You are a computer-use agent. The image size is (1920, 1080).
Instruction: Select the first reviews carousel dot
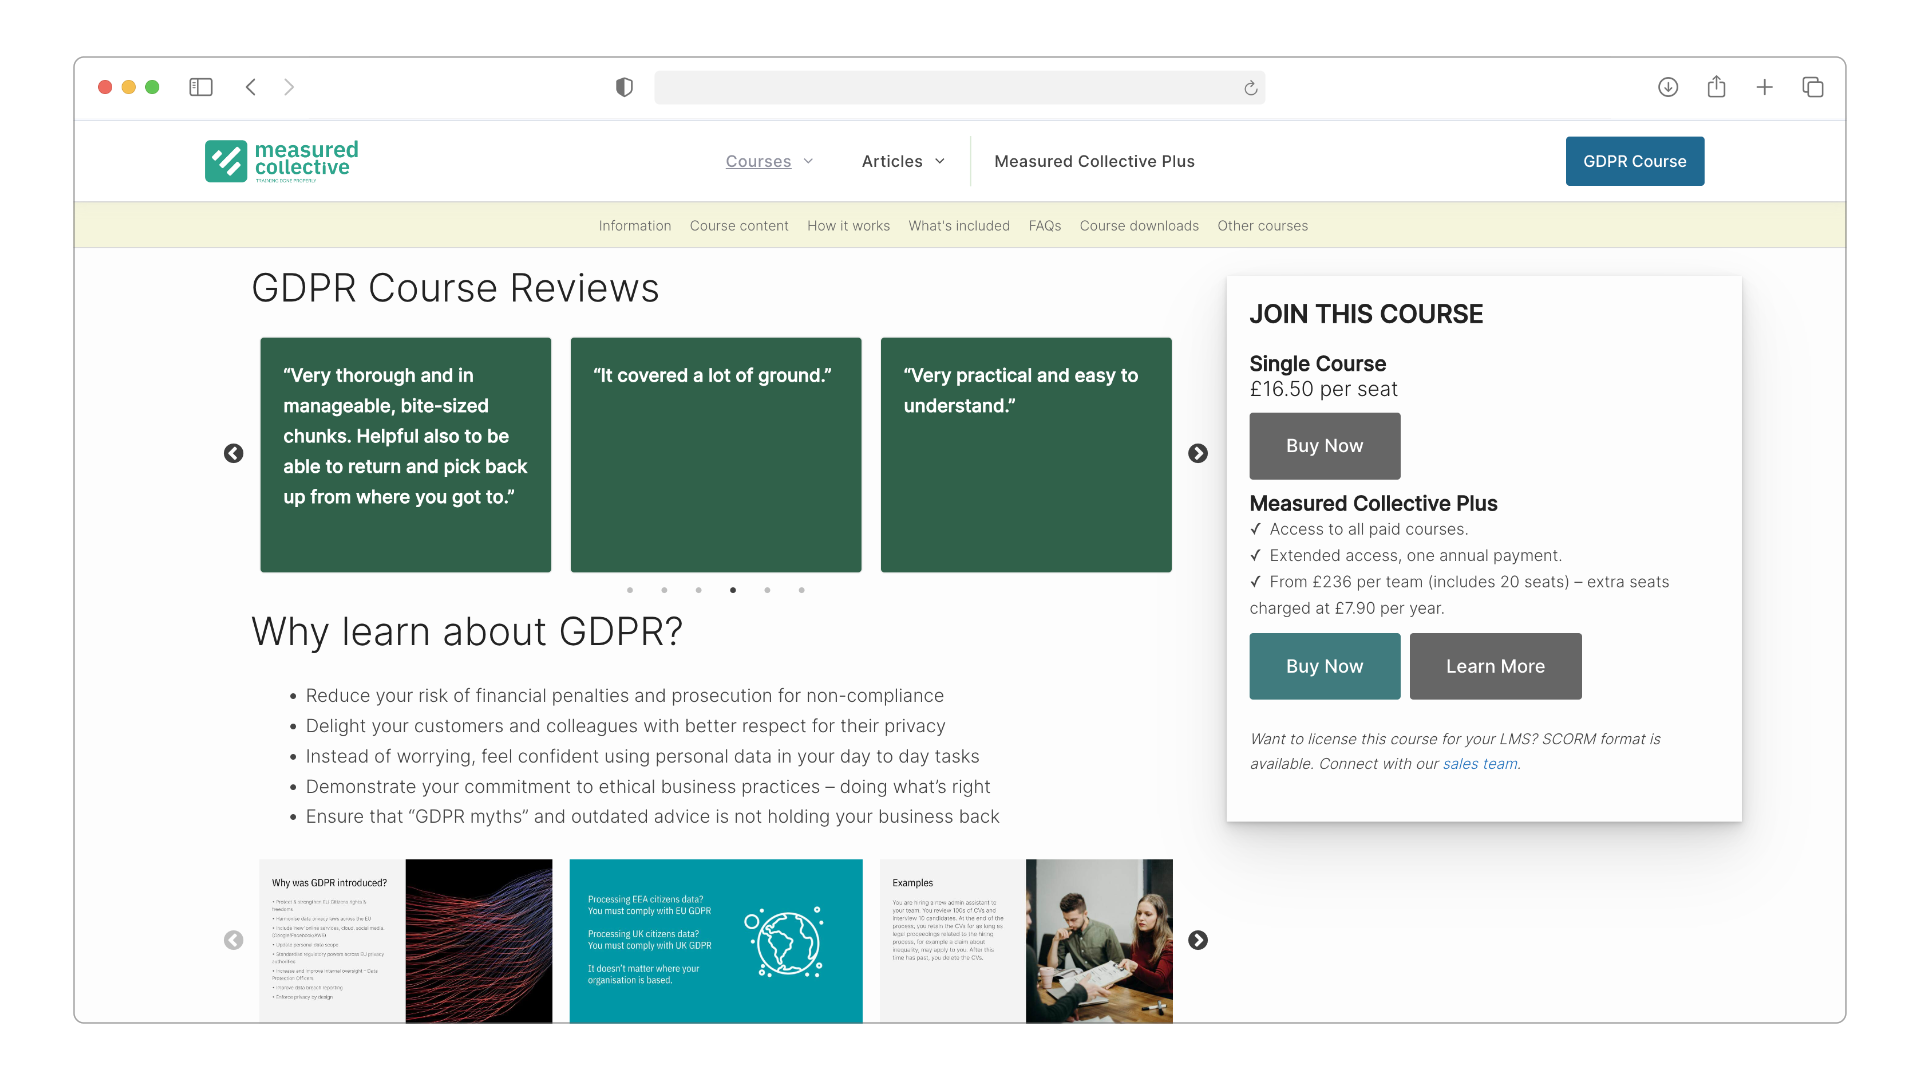pyautogui.click(x=630, y=590)
